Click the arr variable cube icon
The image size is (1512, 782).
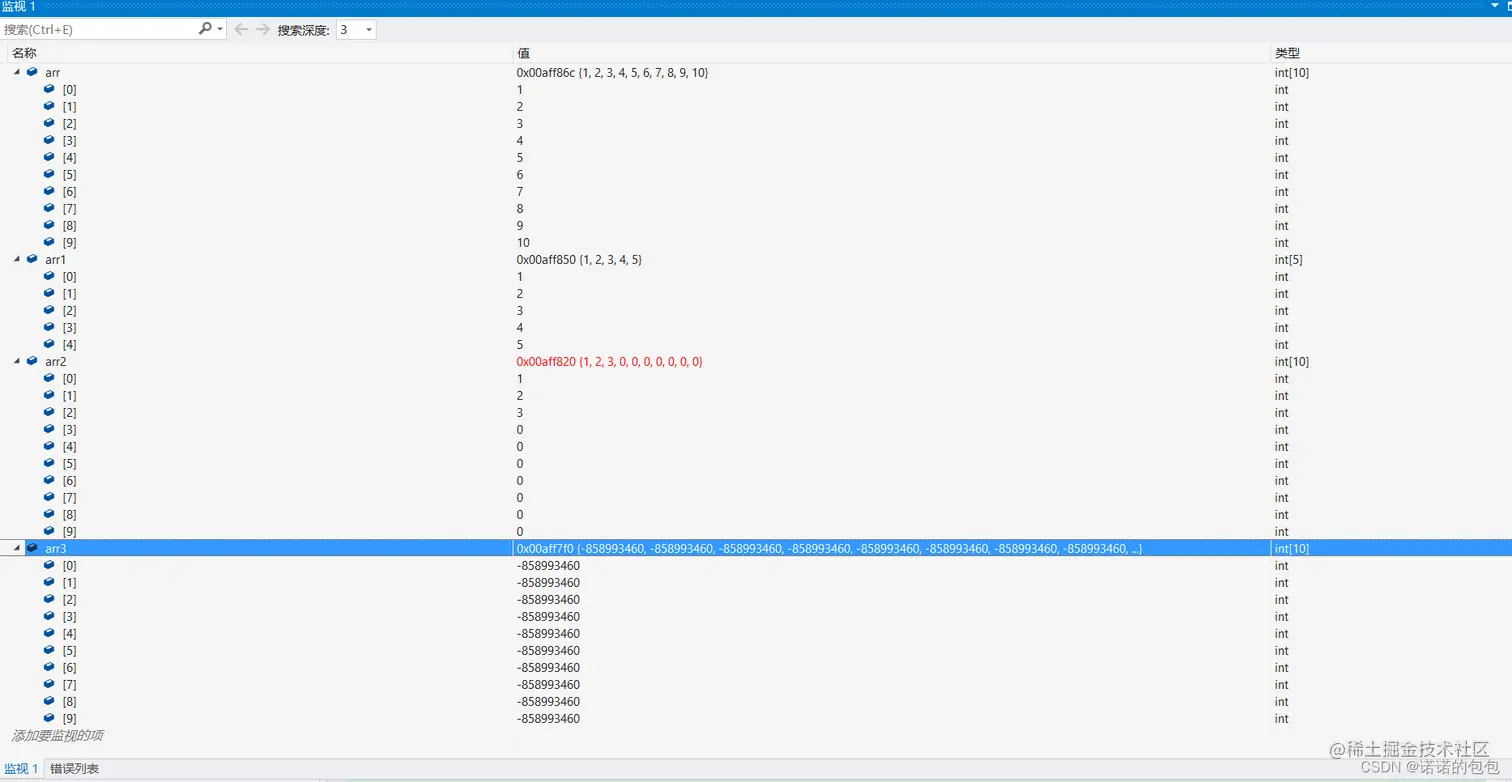pos(32,73)
